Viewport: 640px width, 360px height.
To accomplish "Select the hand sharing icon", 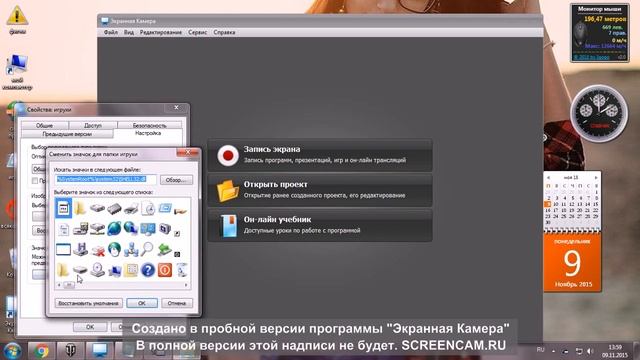I will pyautogui.click(x=180, y=210).
